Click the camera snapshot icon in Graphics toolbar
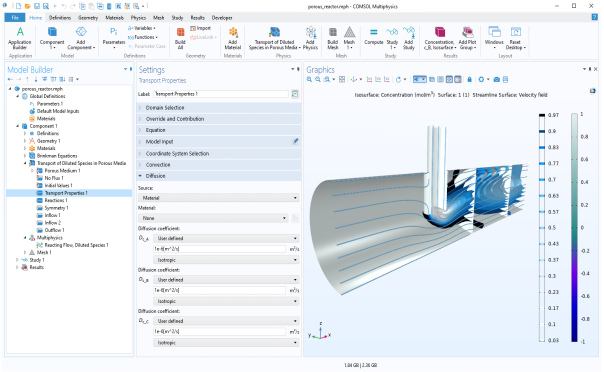 coord(497,79)
